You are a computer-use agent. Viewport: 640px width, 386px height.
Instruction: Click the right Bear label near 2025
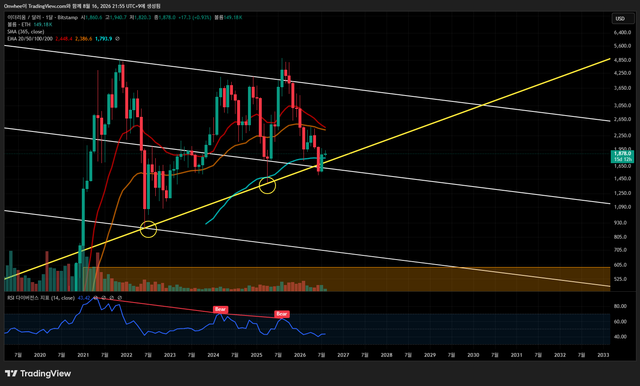[282, 314]
